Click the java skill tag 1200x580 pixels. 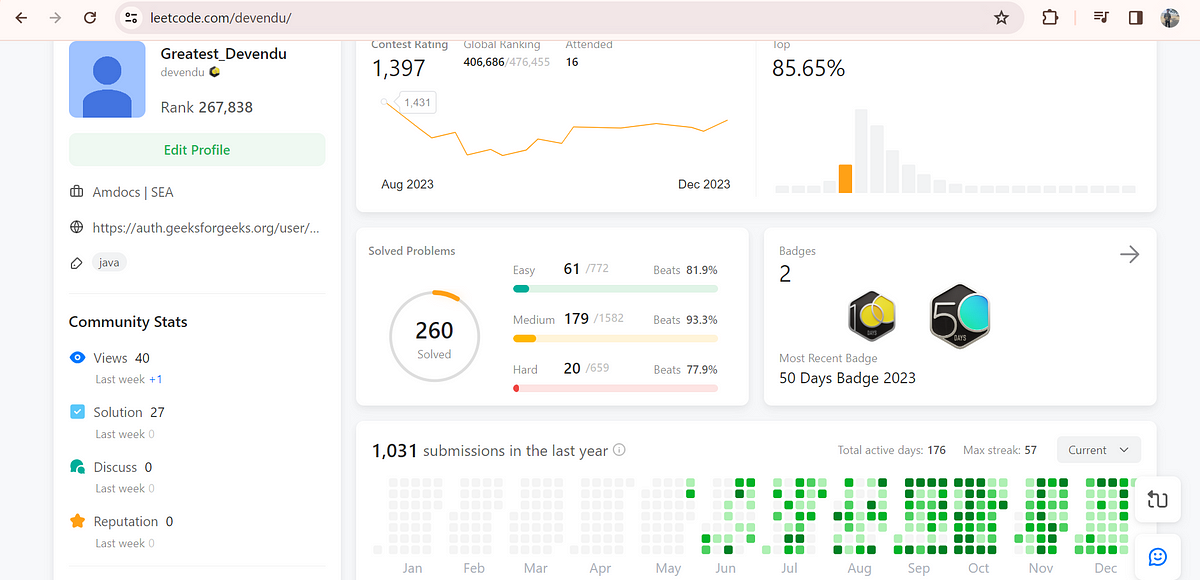tap(110, 263)
